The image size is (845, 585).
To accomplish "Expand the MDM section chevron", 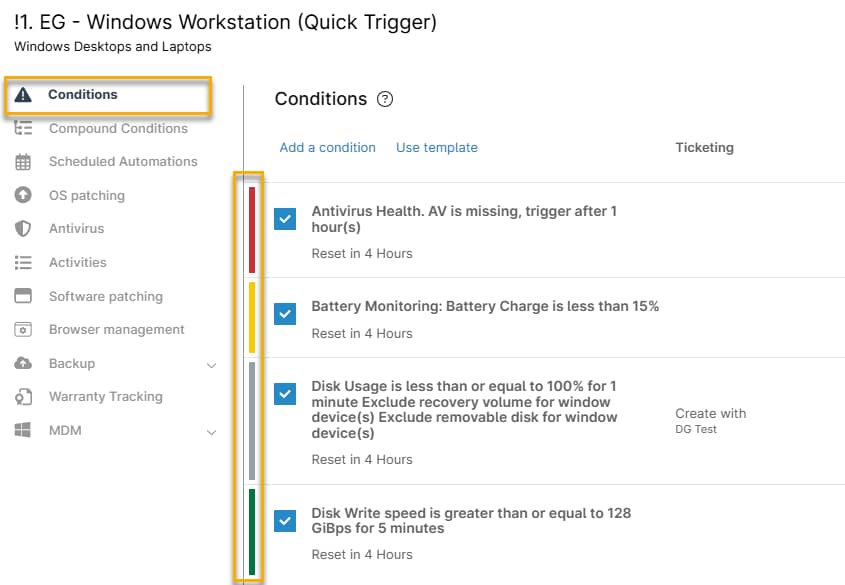I will [x=211, y=432].
